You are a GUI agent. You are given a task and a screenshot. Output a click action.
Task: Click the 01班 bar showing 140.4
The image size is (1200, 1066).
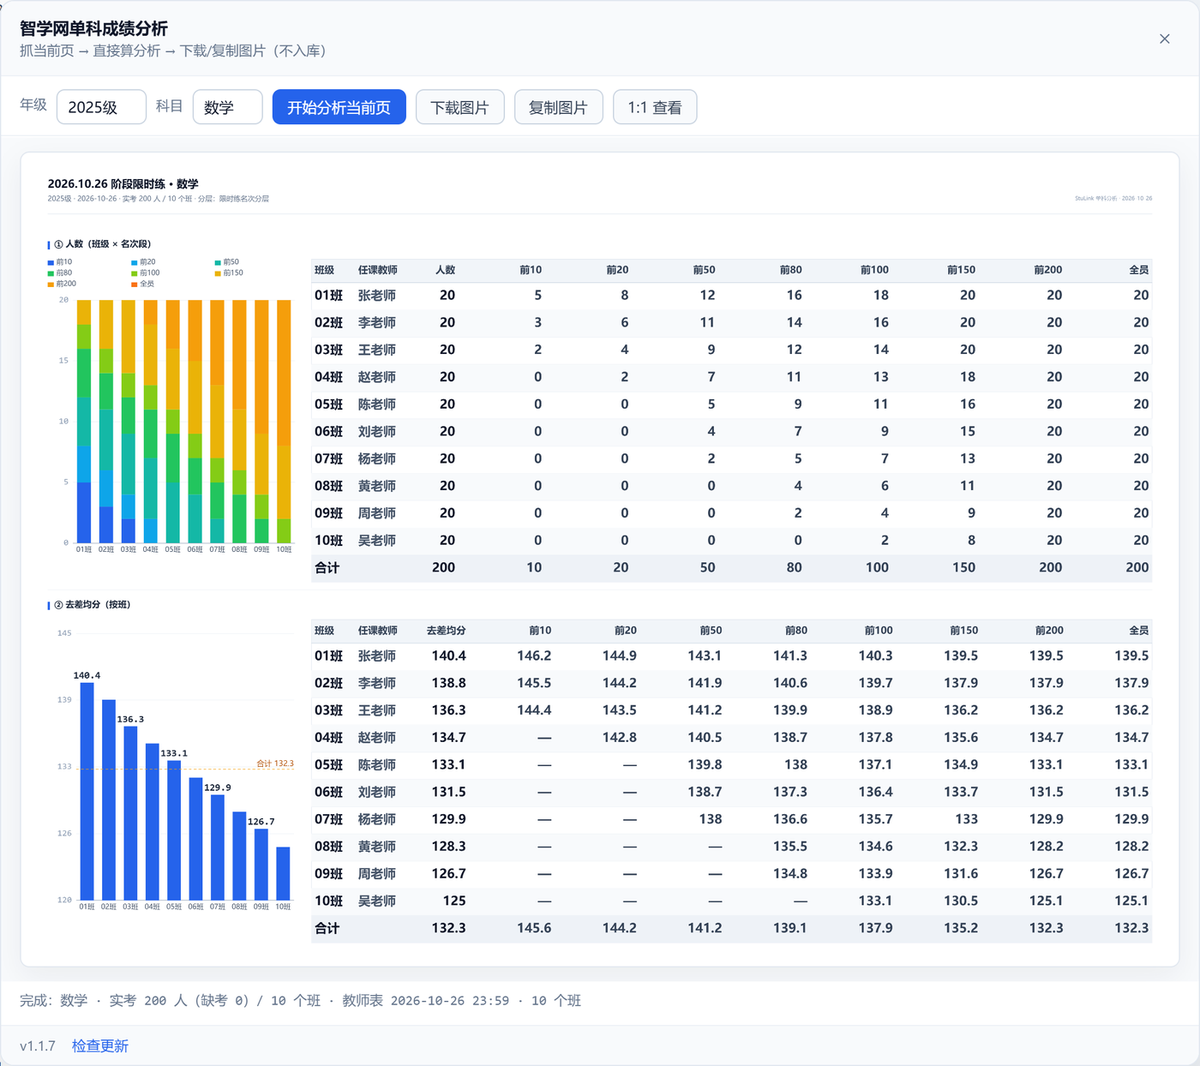point(87,791)
